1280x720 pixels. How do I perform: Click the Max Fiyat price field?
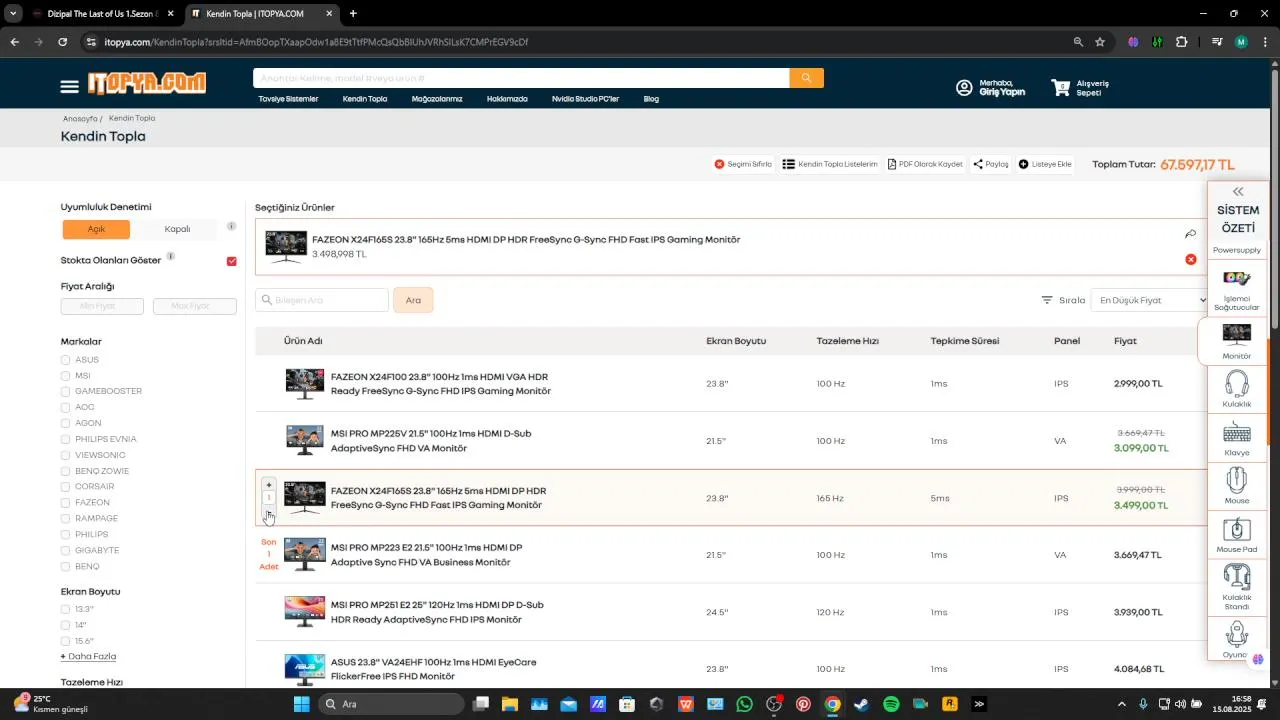click(194, 306)
